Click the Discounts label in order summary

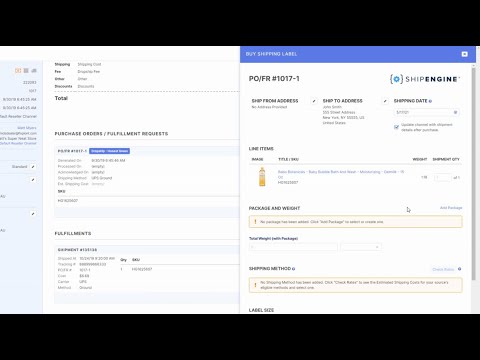[63, 86]
